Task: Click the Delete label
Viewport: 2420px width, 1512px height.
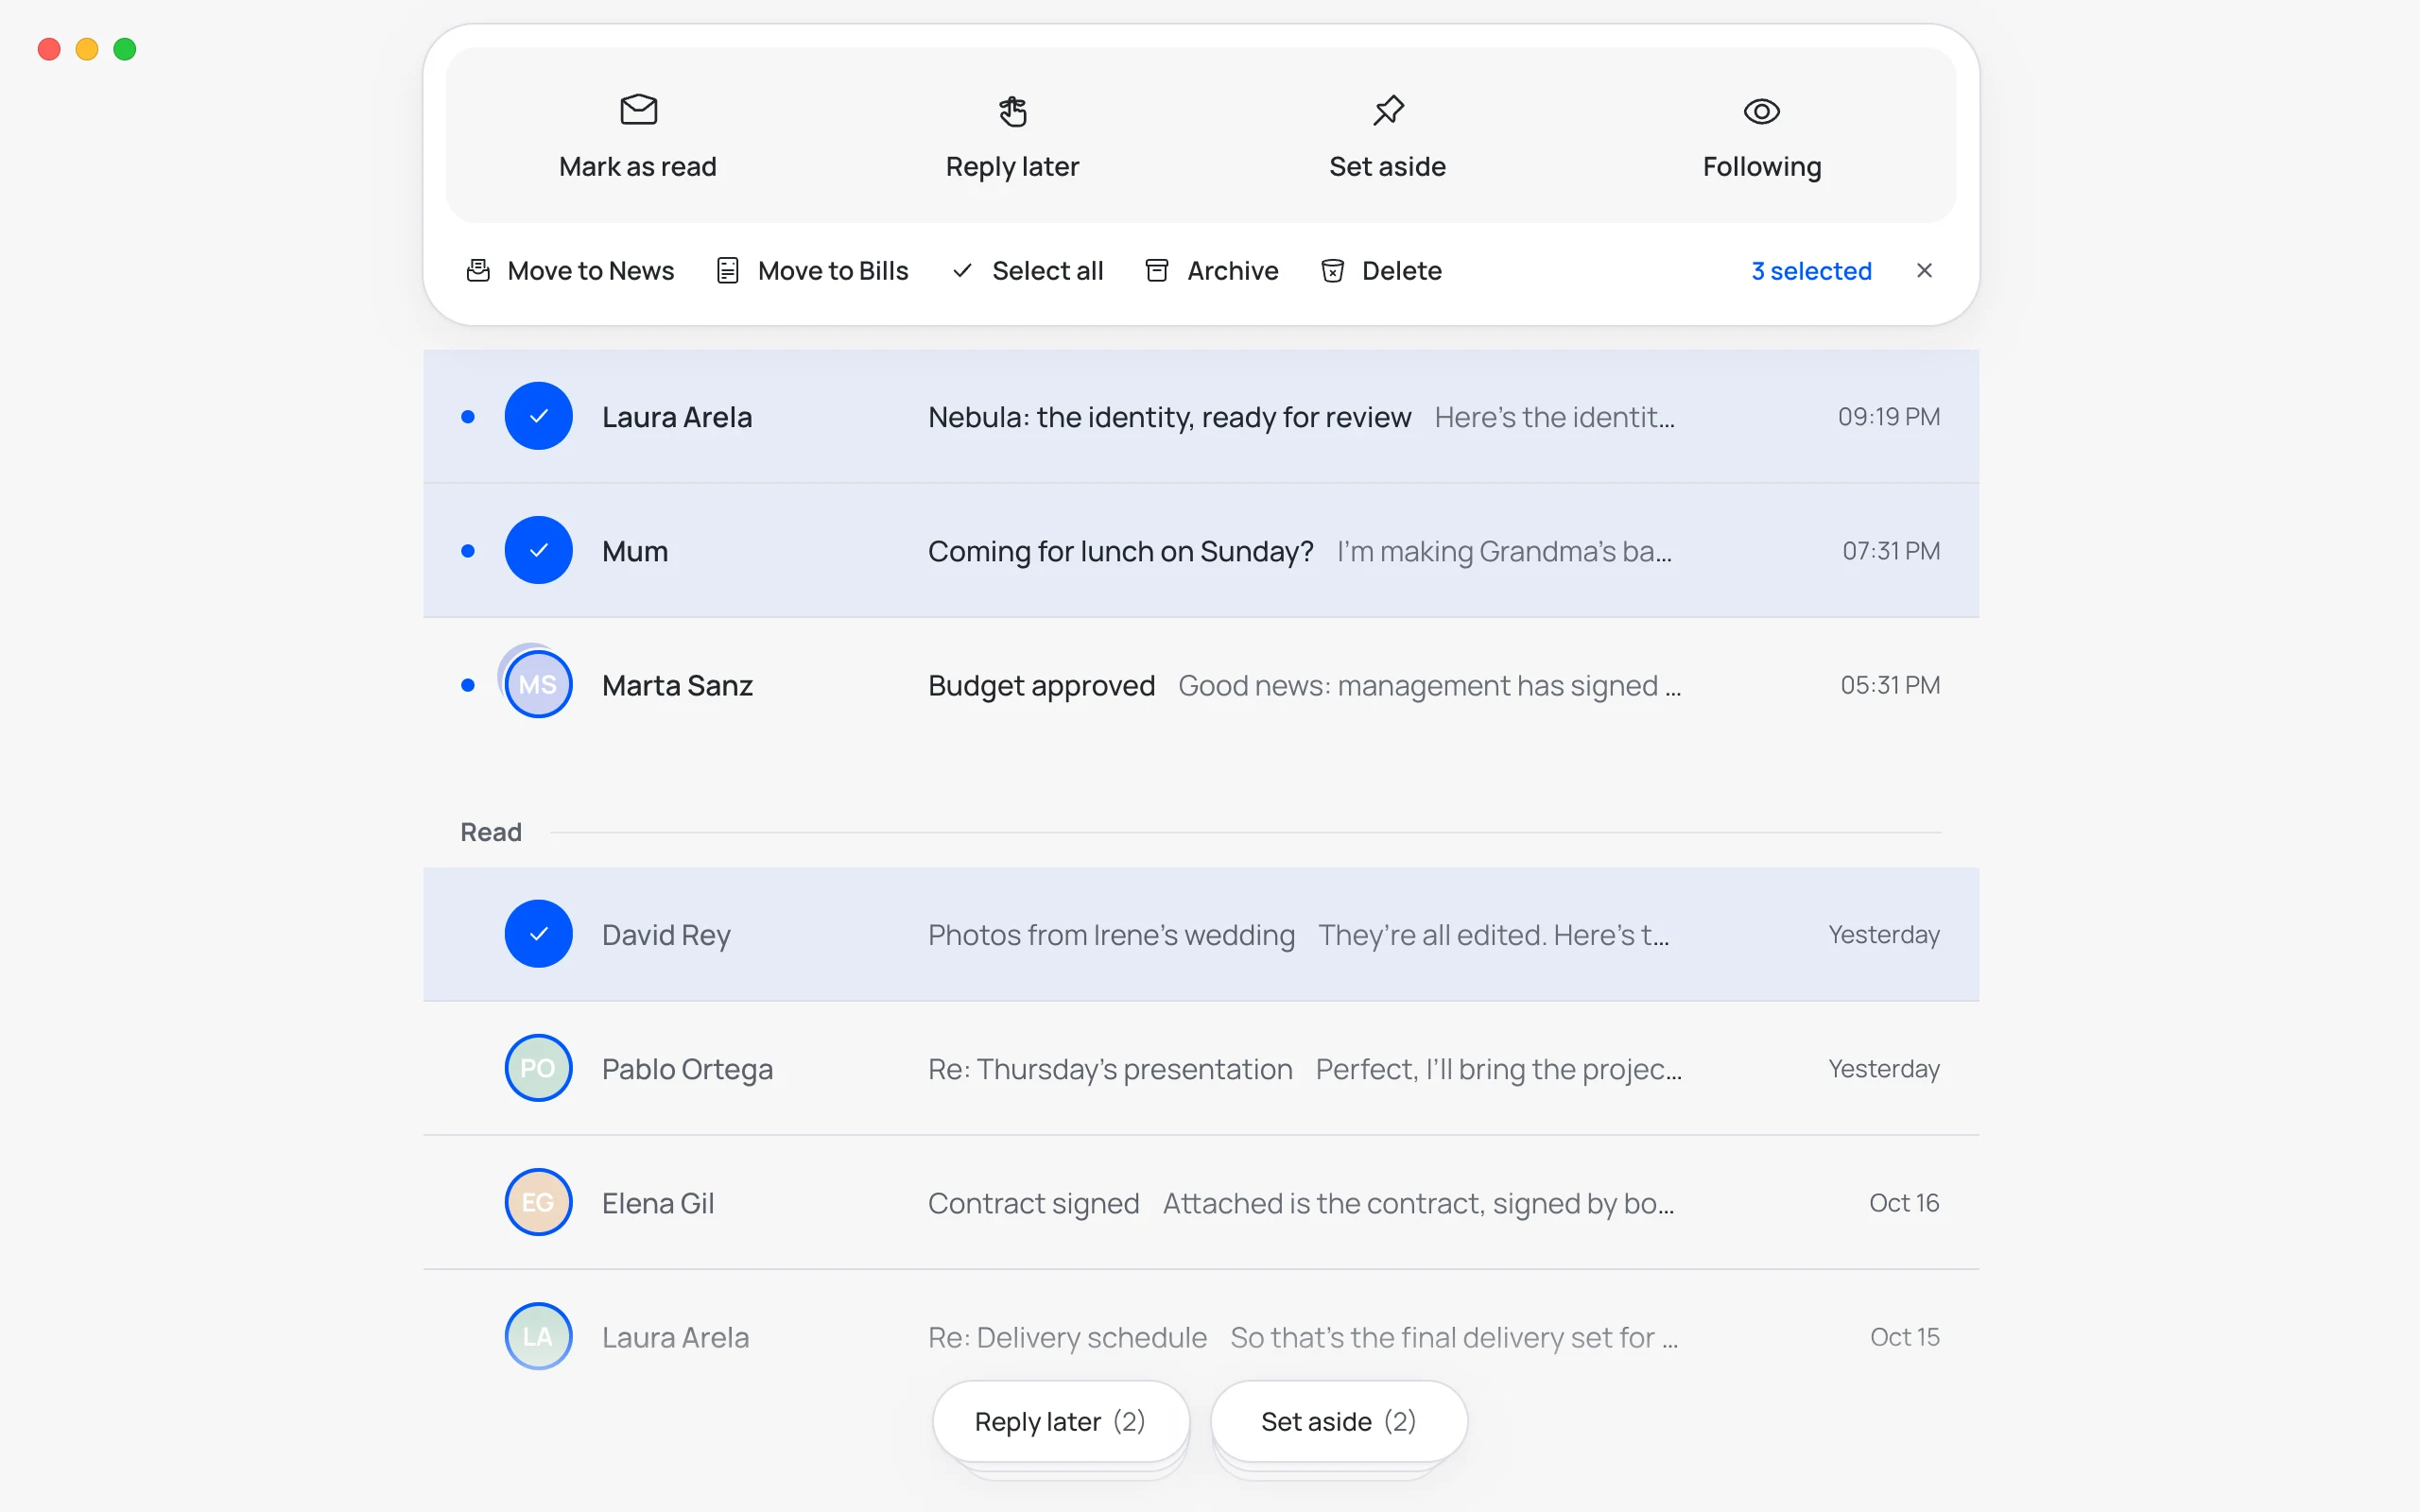Action: (x=1401, y=271)
